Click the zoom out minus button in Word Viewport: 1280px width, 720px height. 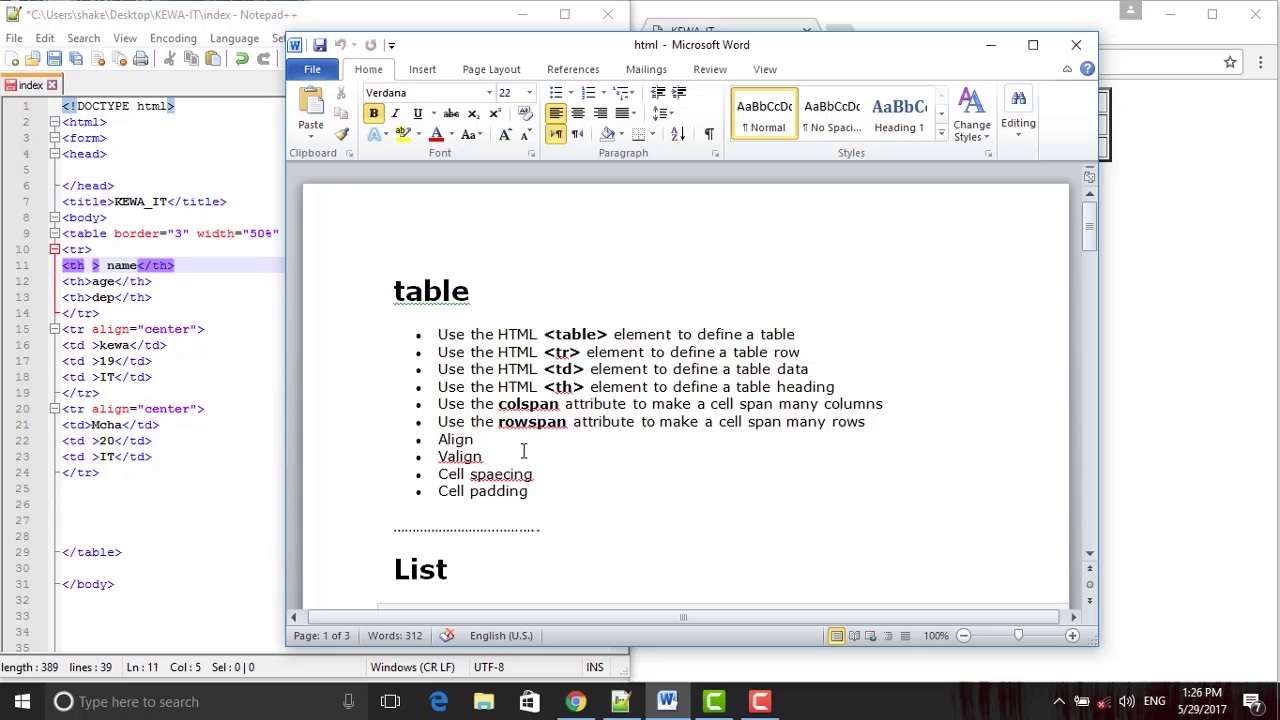[x=963, y=636]
